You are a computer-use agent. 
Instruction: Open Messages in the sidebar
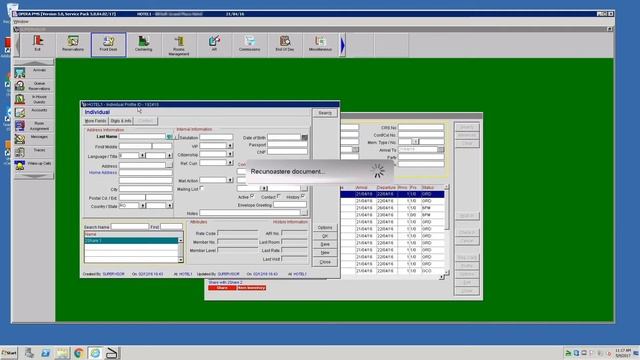tap(34, 139)
